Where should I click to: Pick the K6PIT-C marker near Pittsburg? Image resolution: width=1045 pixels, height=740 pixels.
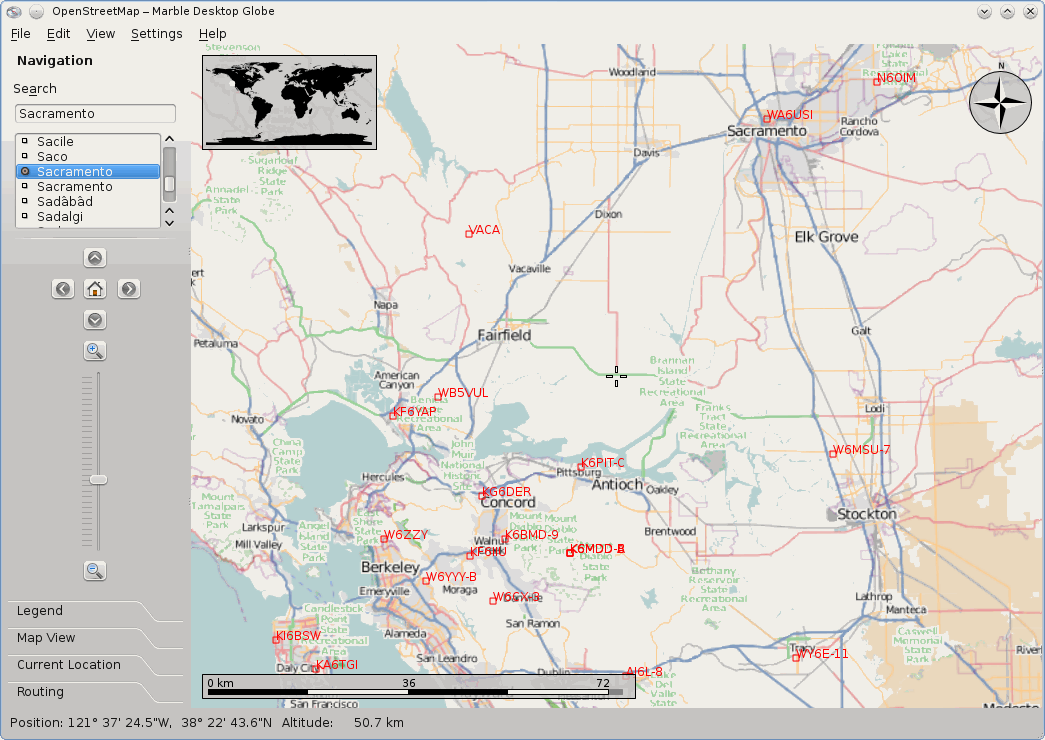(580, 467)
